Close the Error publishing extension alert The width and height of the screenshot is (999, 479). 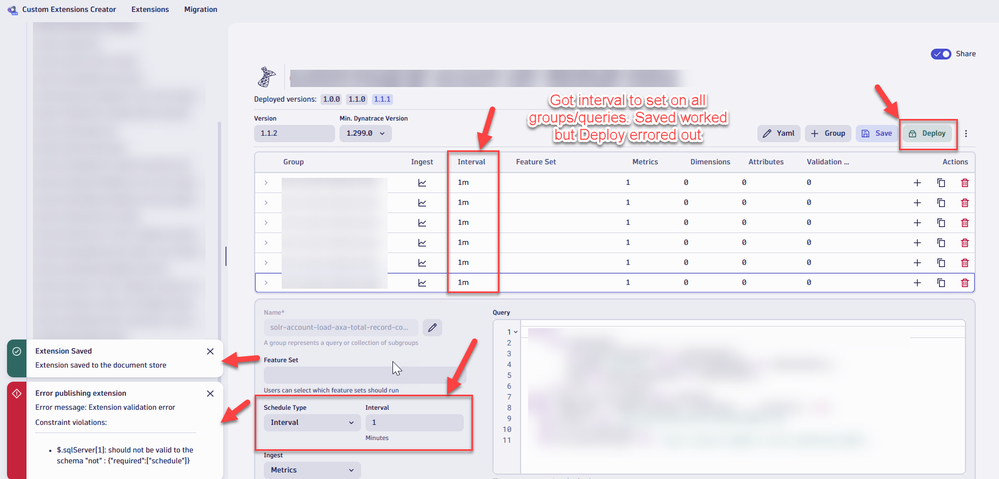pyautogui.click(x=210, y=394)
